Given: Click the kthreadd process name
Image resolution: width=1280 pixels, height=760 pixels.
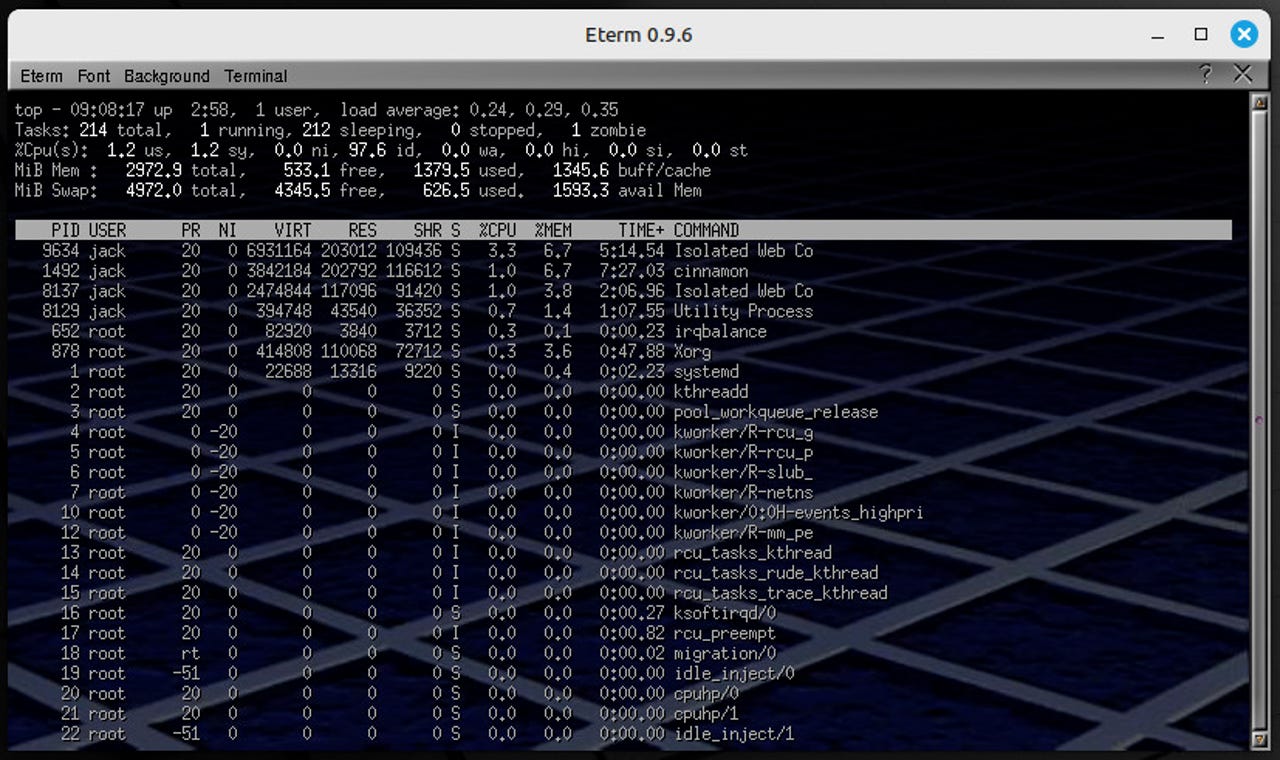Looking at the screenshot, I should click(711, 391).
